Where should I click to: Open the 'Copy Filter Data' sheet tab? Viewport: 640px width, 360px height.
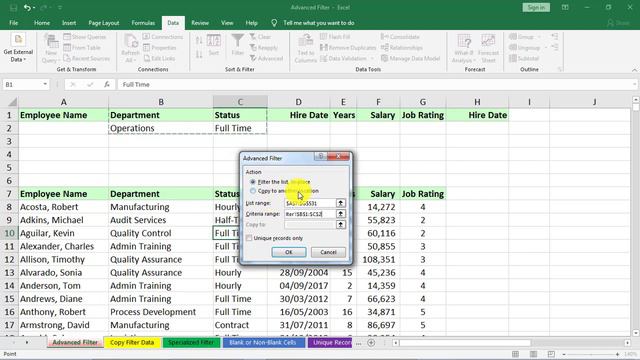pyautogui.click(x=132, y=342)
